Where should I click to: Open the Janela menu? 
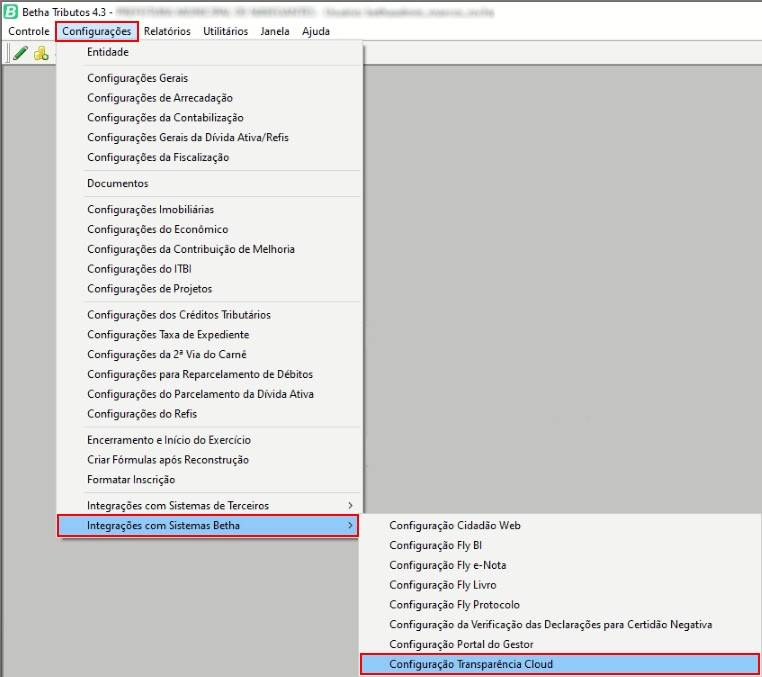click(275, 31)
